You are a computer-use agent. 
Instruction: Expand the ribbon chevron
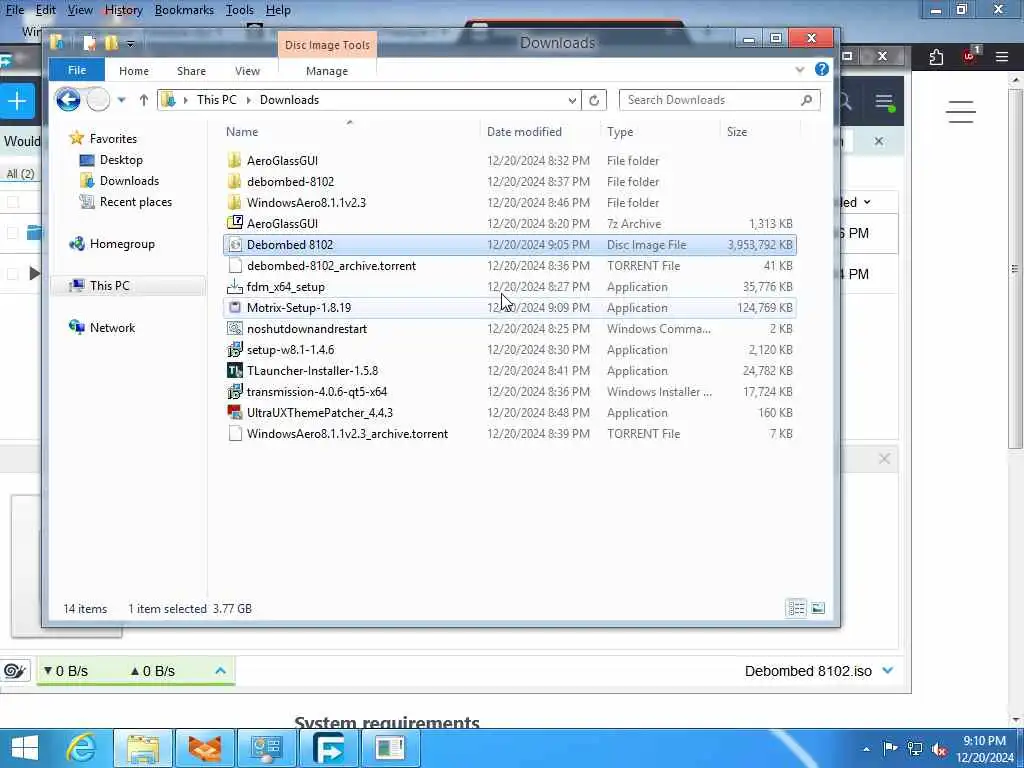coord(800,70)
